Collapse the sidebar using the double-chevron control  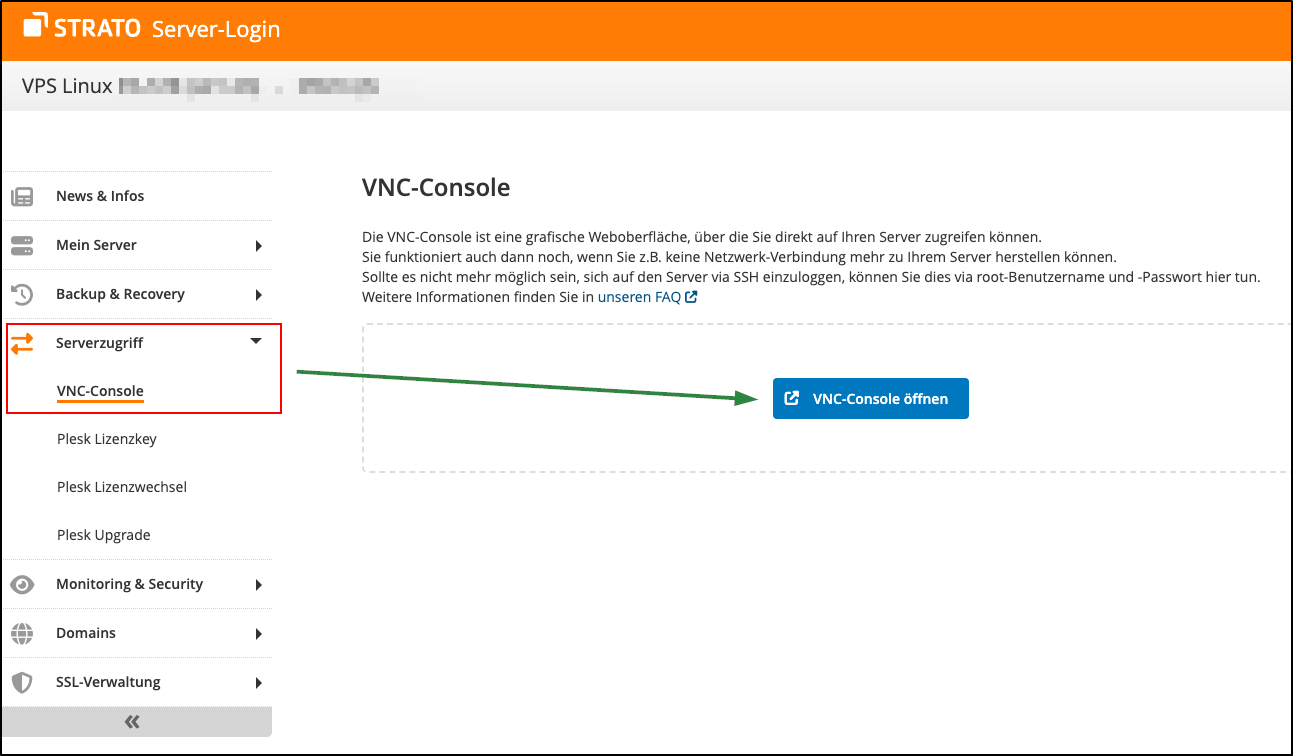click(x=131, y=720)
